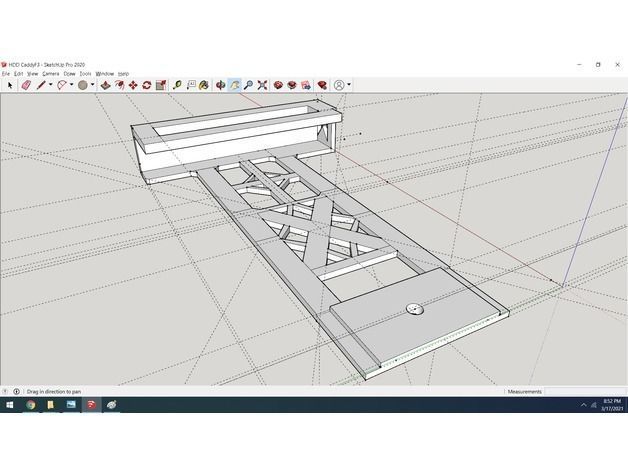Viewport: 628px width, 472px height.
Task: Open the Edit menu
Action: pyautogui.click(x=19, y=74)
